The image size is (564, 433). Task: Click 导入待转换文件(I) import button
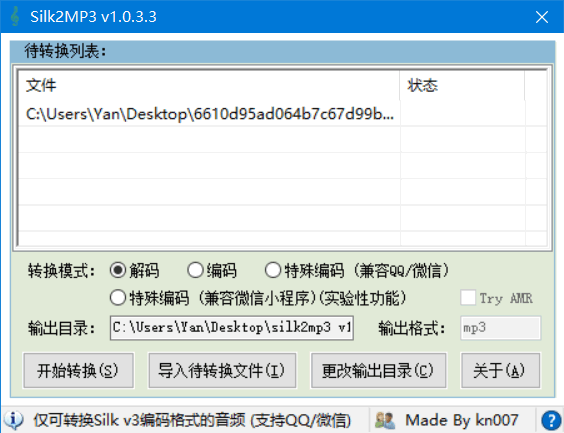point(222,370)
